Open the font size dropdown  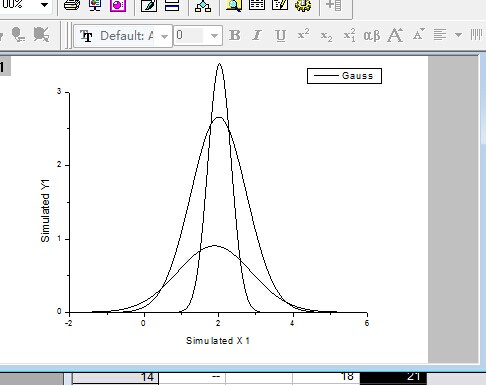click(x=214, y=36)
